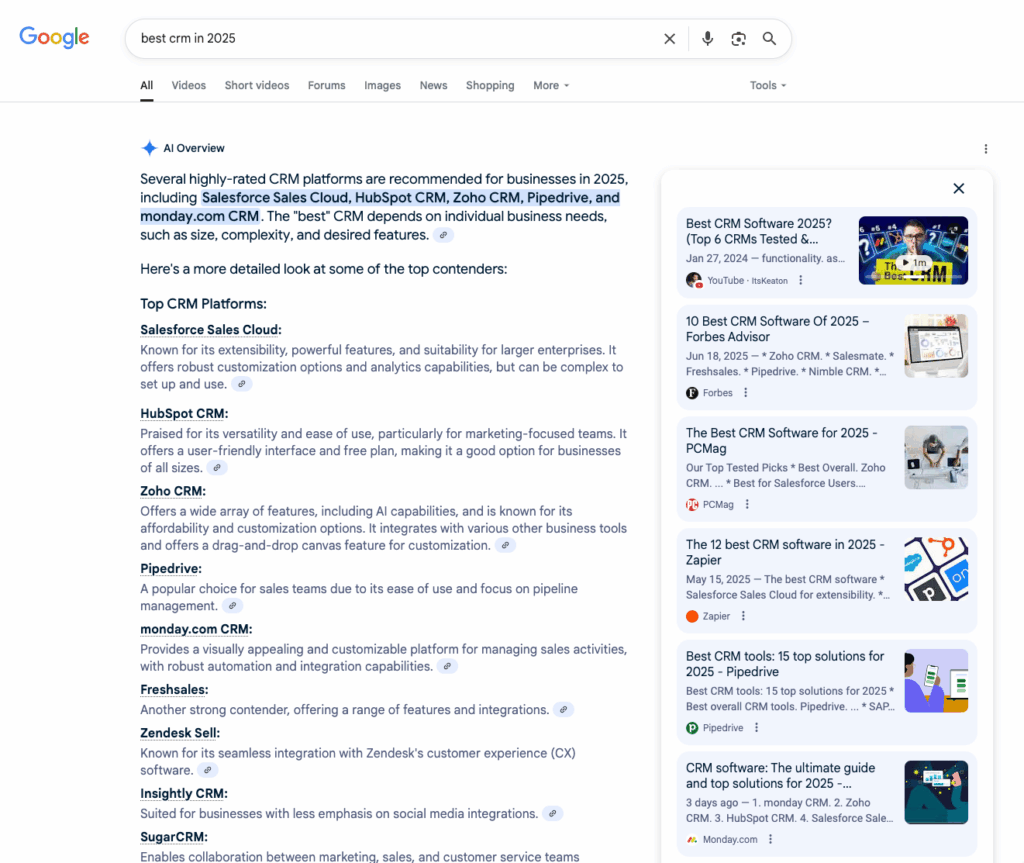
Task: Click the Google logo
Action: click(54, 37)
